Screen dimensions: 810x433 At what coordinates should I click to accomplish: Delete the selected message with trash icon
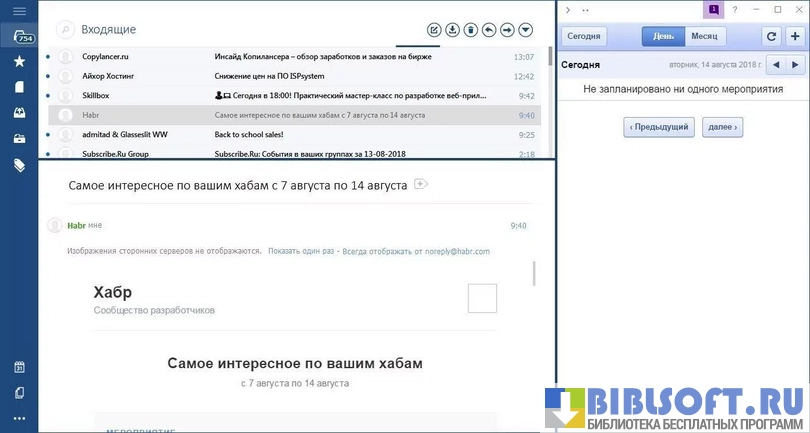tap(470, 30)
